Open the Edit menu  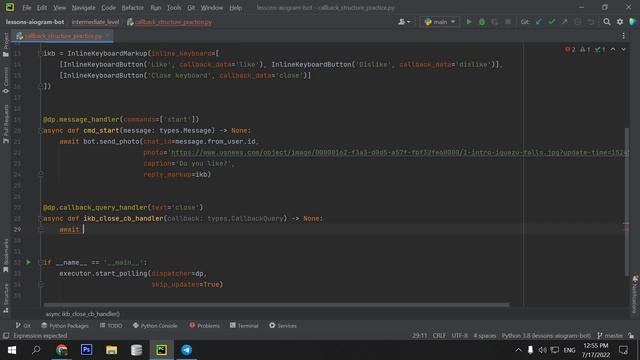(42, 8)
